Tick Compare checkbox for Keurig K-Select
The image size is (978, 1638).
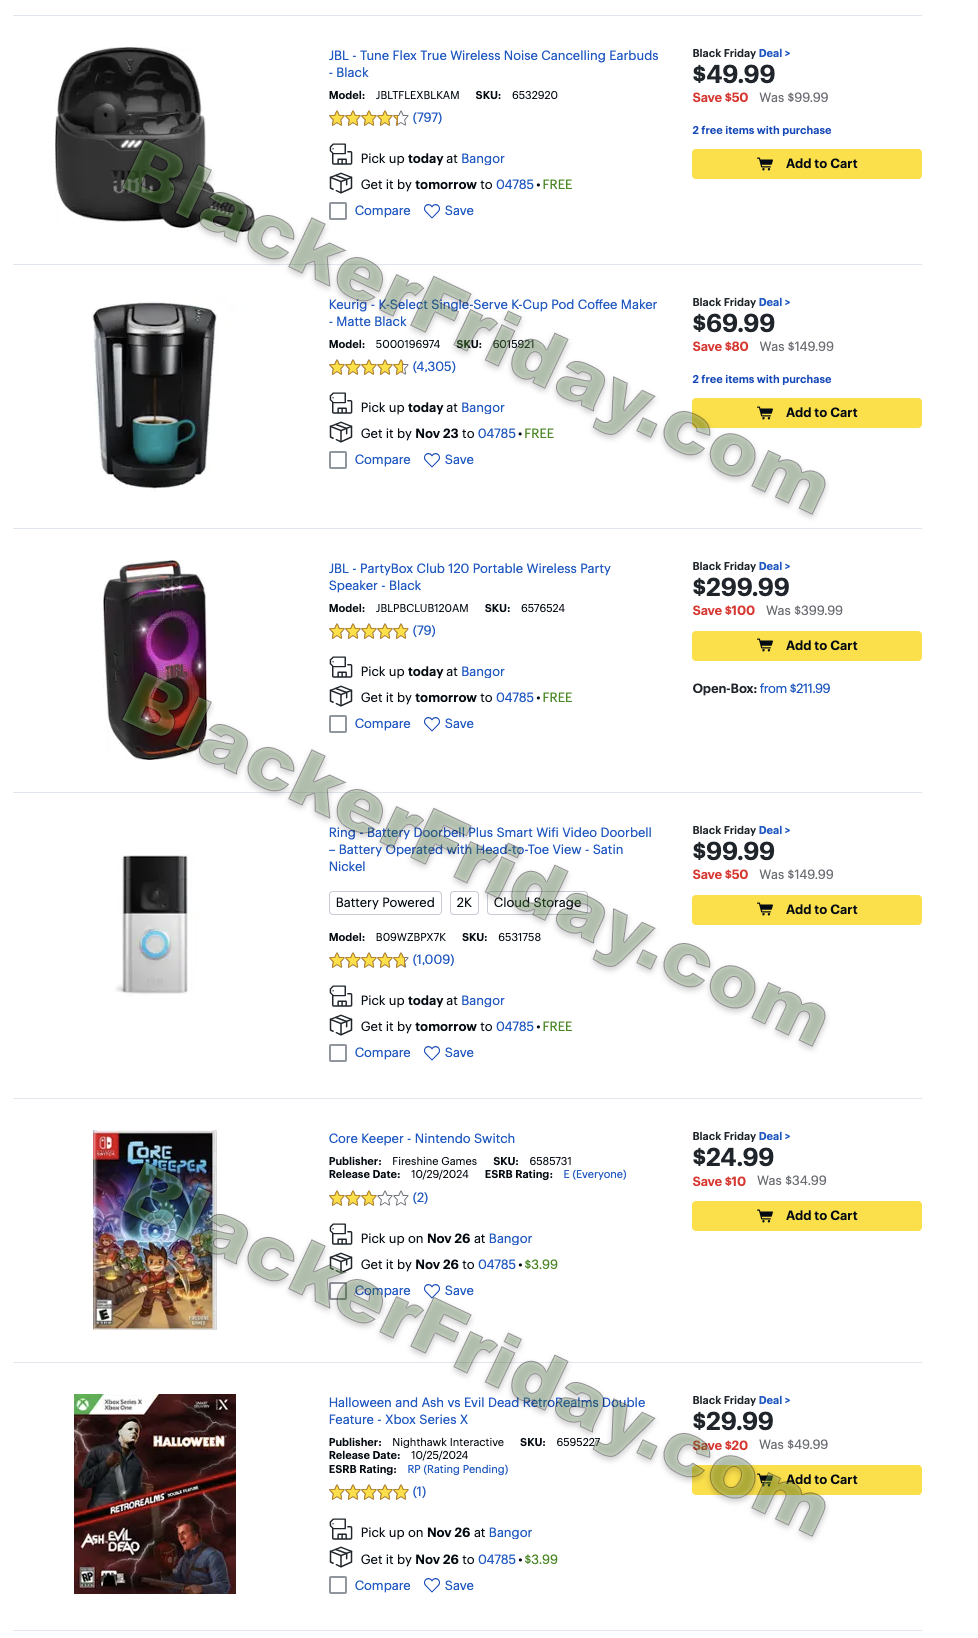pyautogui.click(x=338, y=460)
